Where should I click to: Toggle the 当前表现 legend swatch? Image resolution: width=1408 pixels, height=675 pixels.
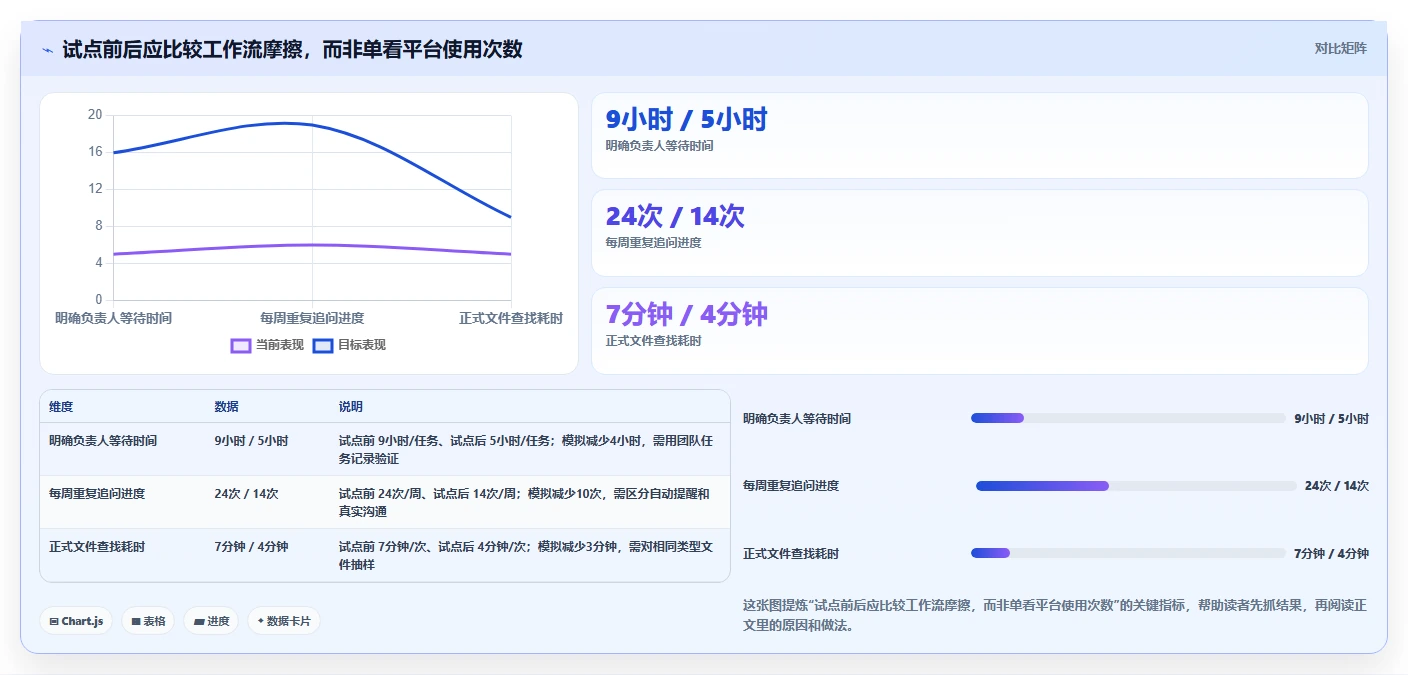(x=241, y=345)
